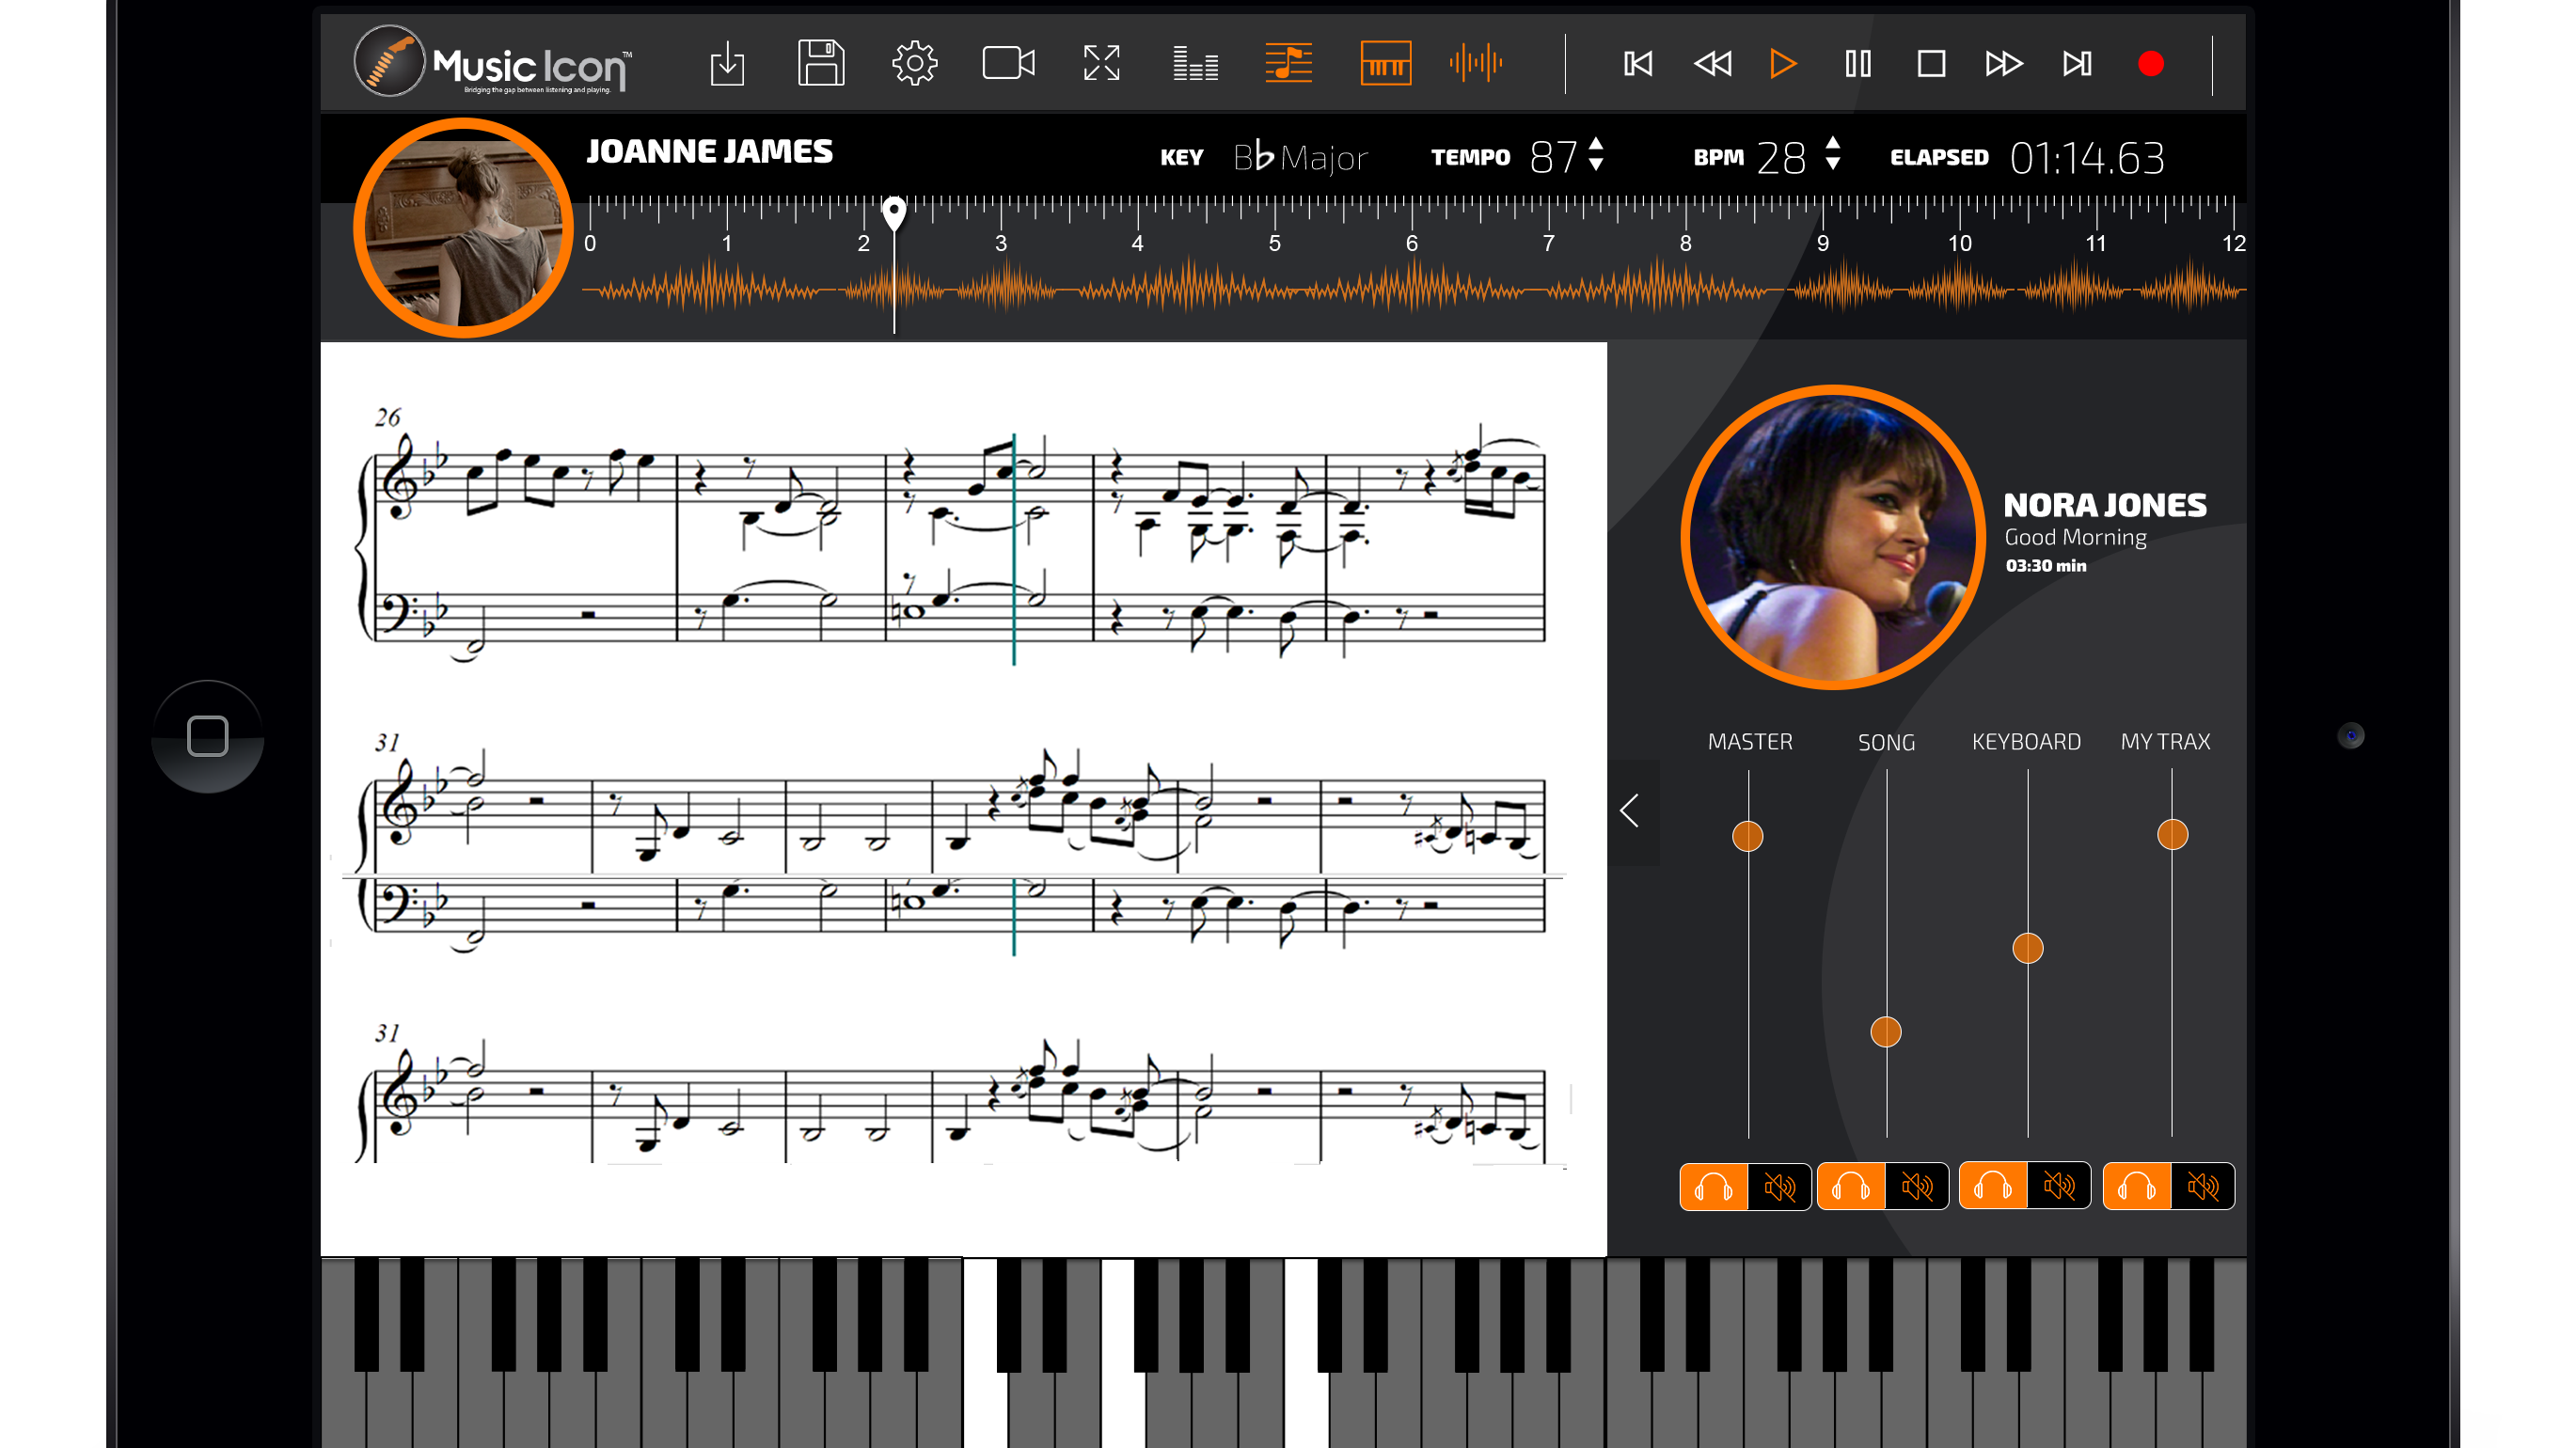Increase BPM with up arrow
Viewport: 2576px width, 1448px height.
click(1832, 144)
